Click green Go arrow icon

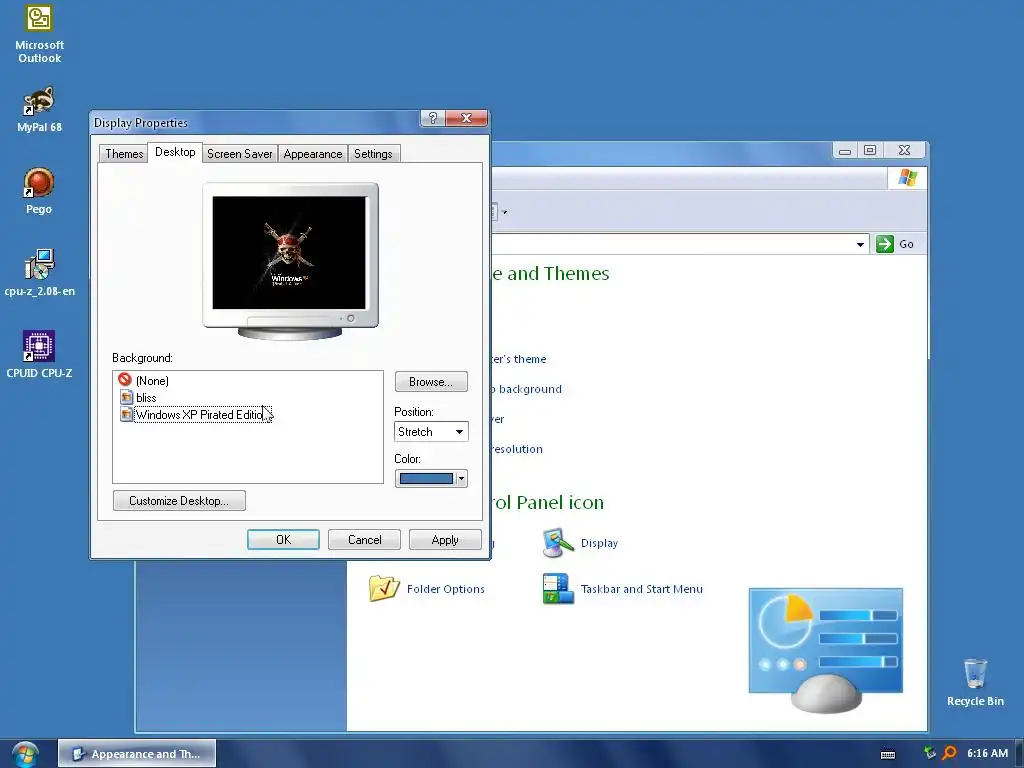point(884,244)
